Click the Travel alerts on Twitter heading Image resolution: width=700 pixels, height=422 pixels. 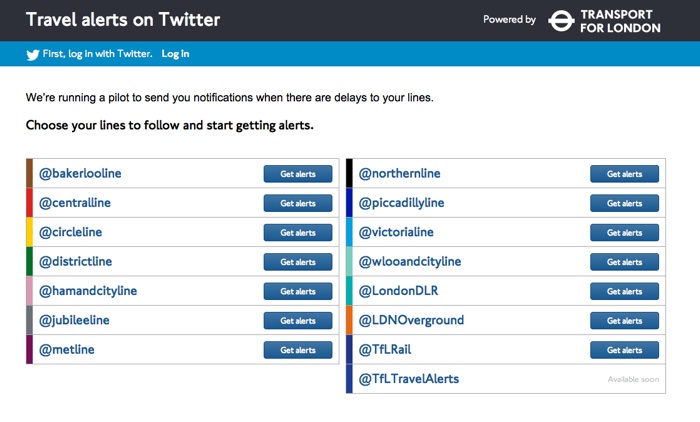(x=123, y=20)
